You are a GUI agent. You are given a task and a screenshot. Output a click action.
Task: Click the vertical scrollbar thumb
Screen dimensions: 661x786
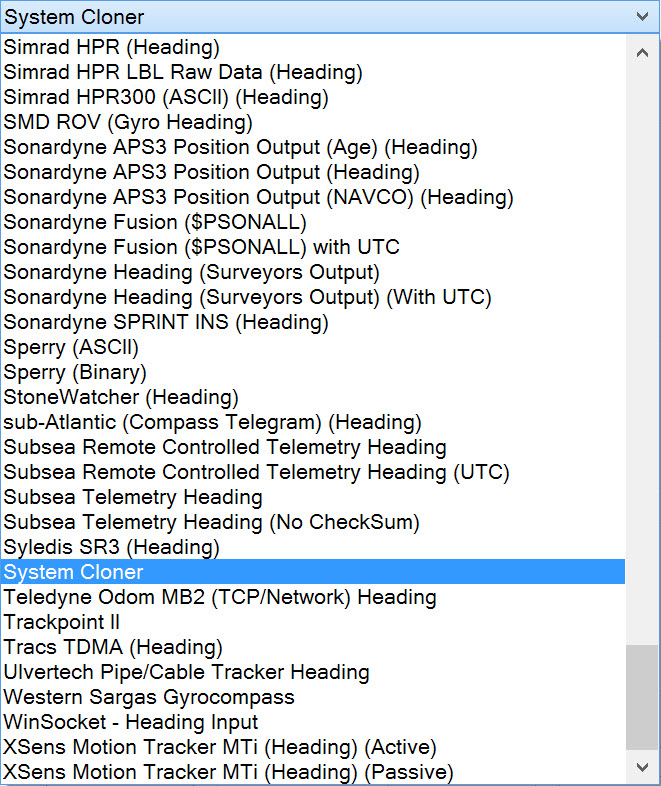point(642,697)
